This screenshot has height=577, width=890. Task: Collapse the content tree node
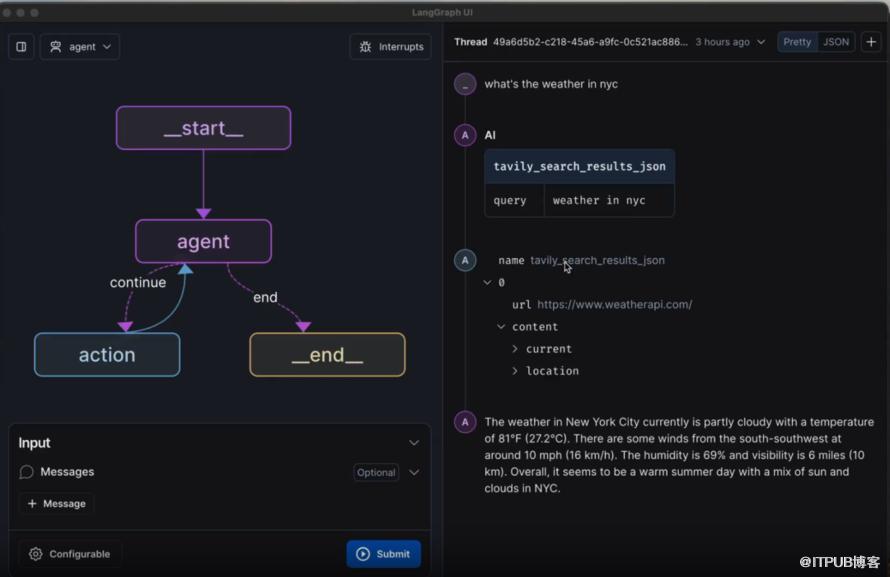pyautogui.click(x=502, y=327)
